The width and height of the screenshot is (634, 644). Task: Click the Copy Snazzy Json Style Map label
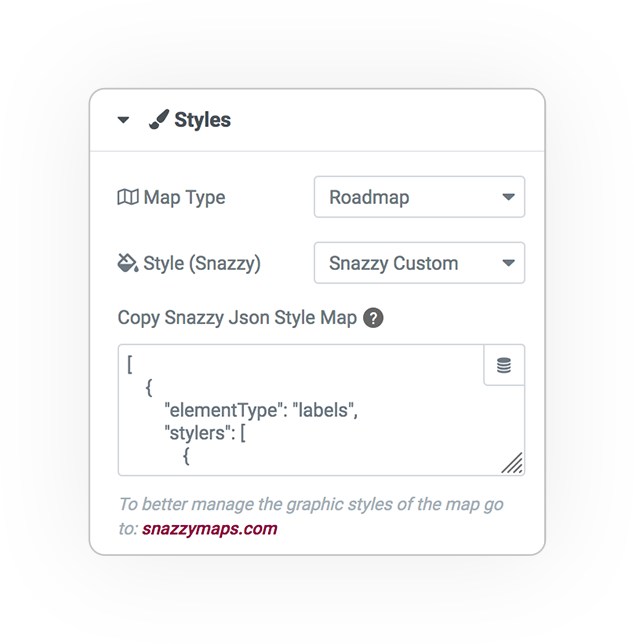point(237,318)
